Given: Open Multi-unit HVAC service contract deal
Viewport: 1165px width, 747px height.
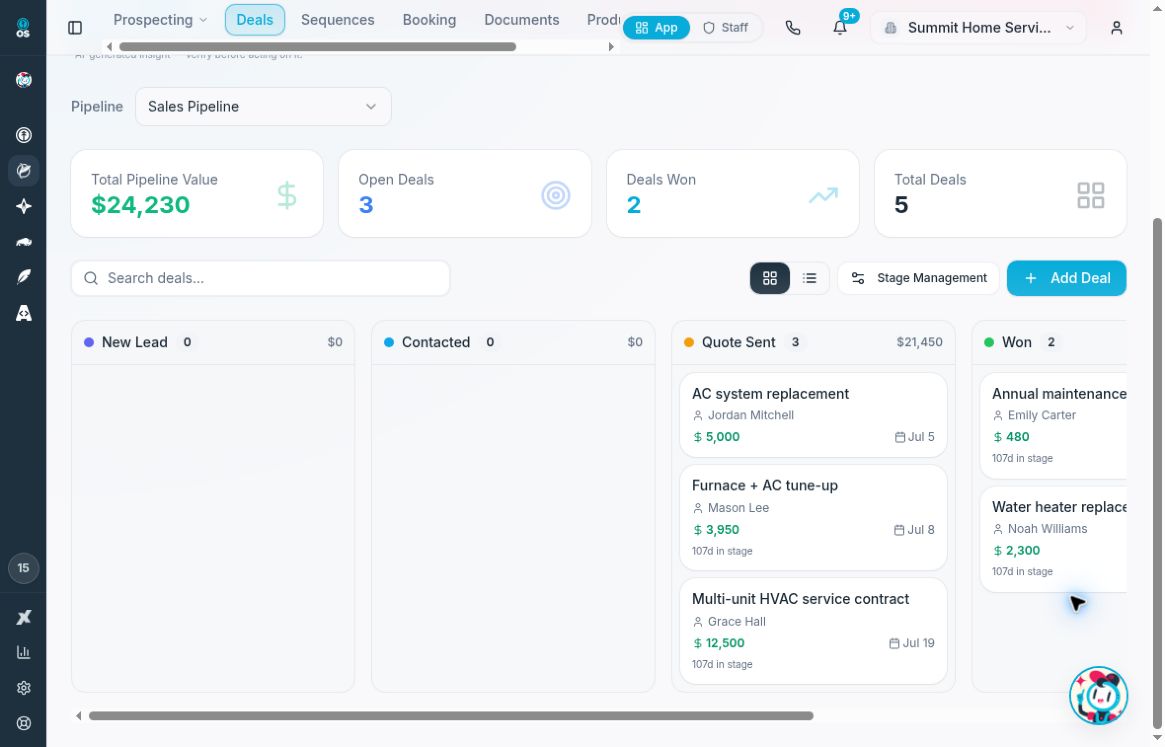Looking at the screenshot, I should tap(813, 631).
